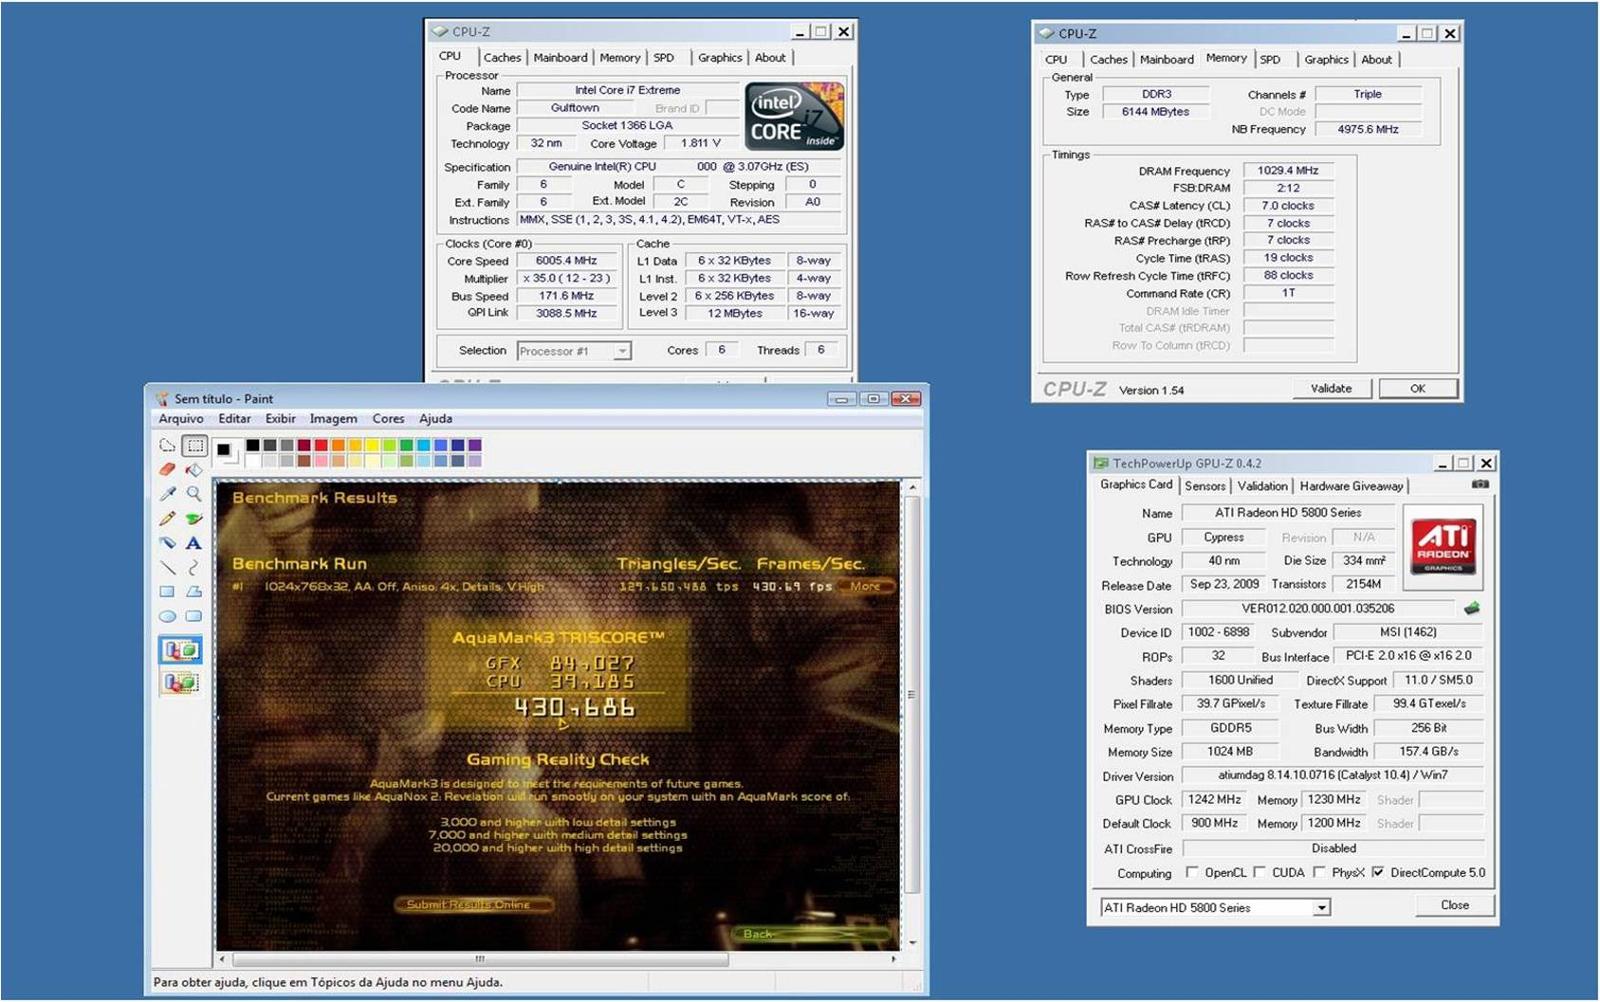This screenshot has width=1600, height=1002.
Task: Click the right arrow of Paint's horizontal scrollbar
Action: point(893,958)
